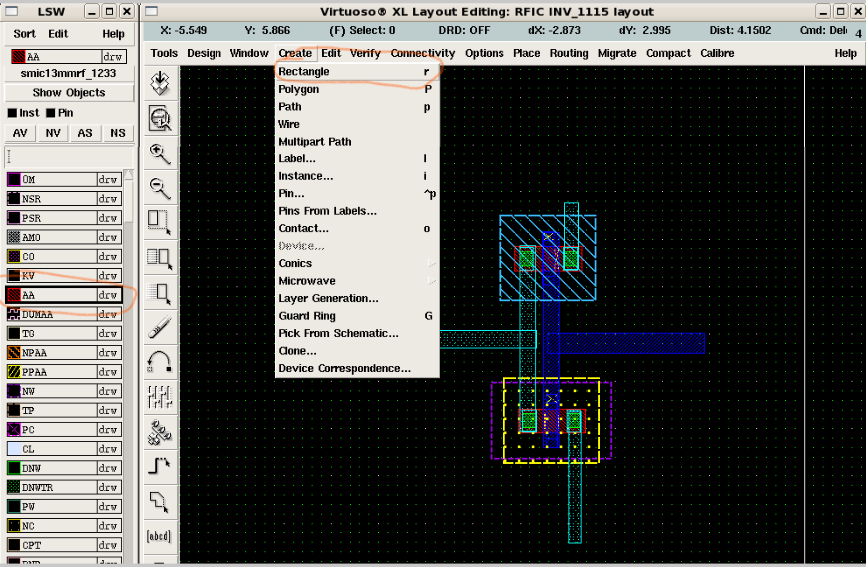
Task: Click the NS none-selectable button
Action: [x=118, y=133]
